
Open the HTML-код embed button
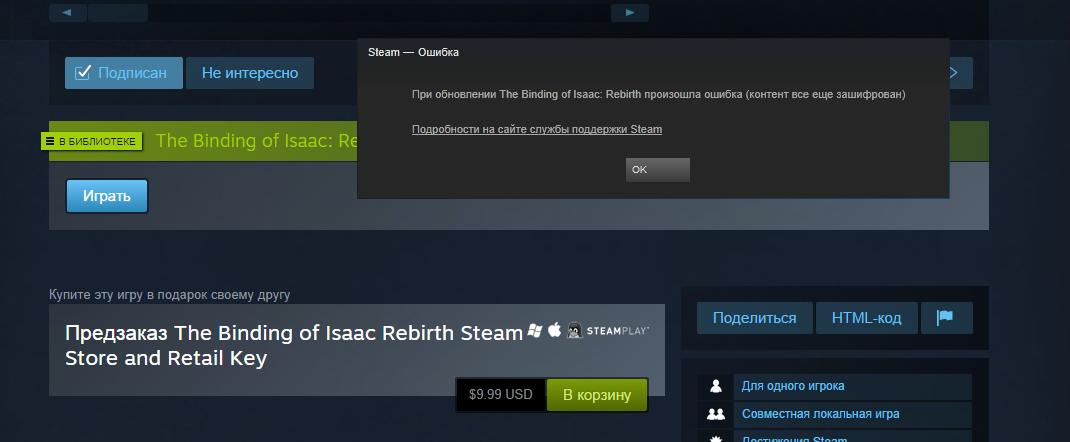tap(867, 318)
